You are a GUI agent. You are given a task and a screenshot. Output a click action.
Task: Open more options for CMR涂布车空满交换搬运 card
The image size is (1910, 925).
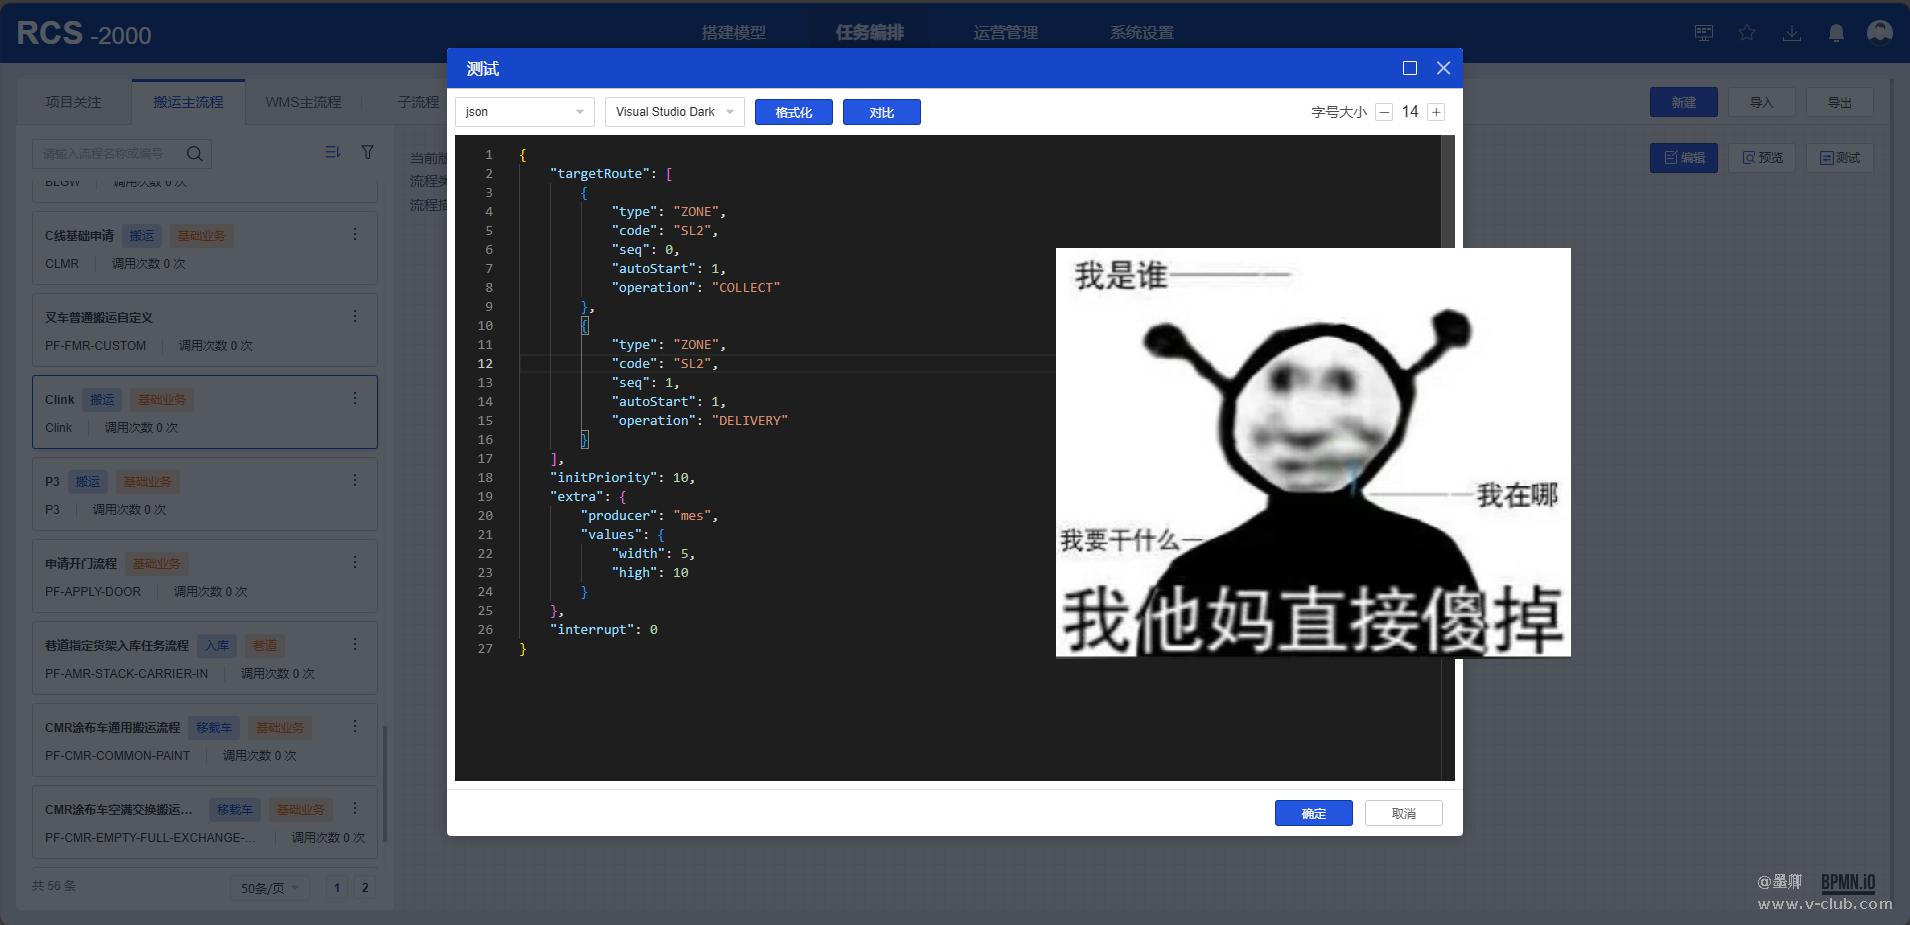point(355,808)
